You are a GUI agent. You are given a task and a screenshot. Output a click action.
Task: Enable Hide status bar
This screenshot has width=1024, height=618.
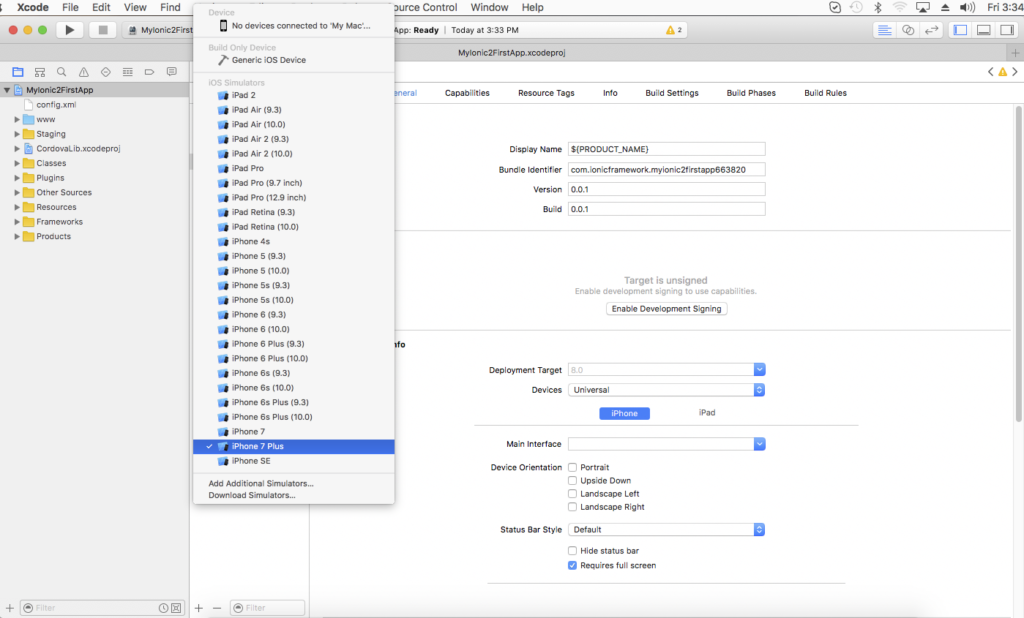[x=574, y=549]
